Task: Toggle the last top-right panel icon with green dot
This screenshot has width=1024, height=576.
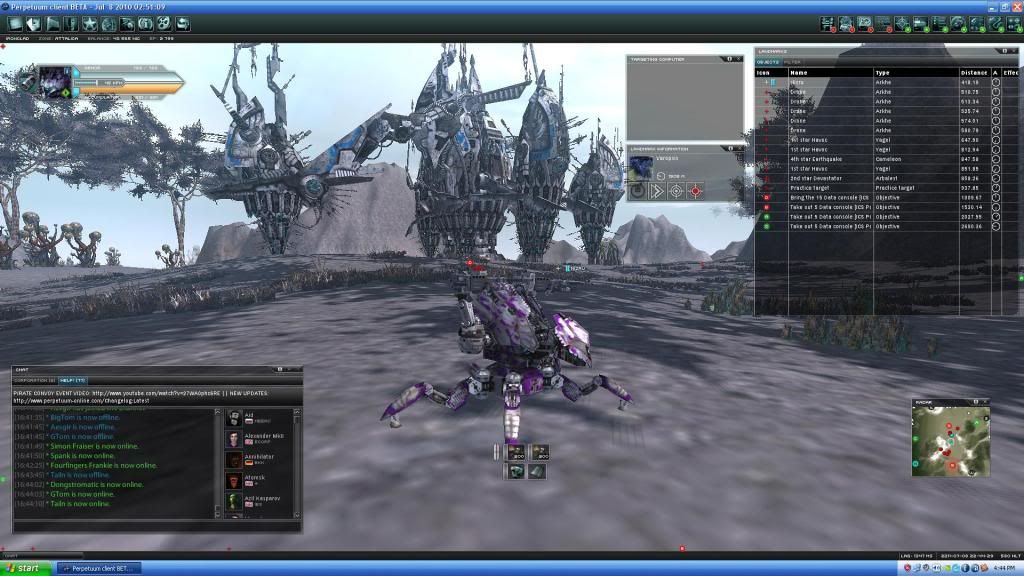Action: (1014, 24)
